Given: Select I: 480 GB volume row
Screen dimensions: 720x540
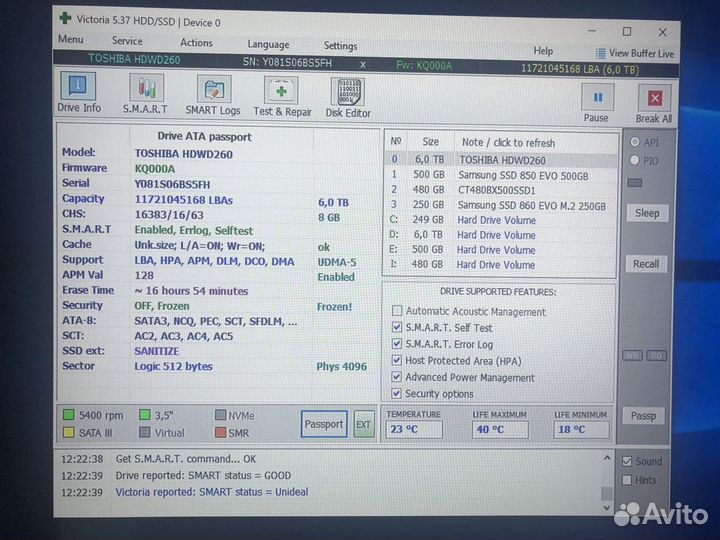Looking at the screenshot, I should pos(501,264).
